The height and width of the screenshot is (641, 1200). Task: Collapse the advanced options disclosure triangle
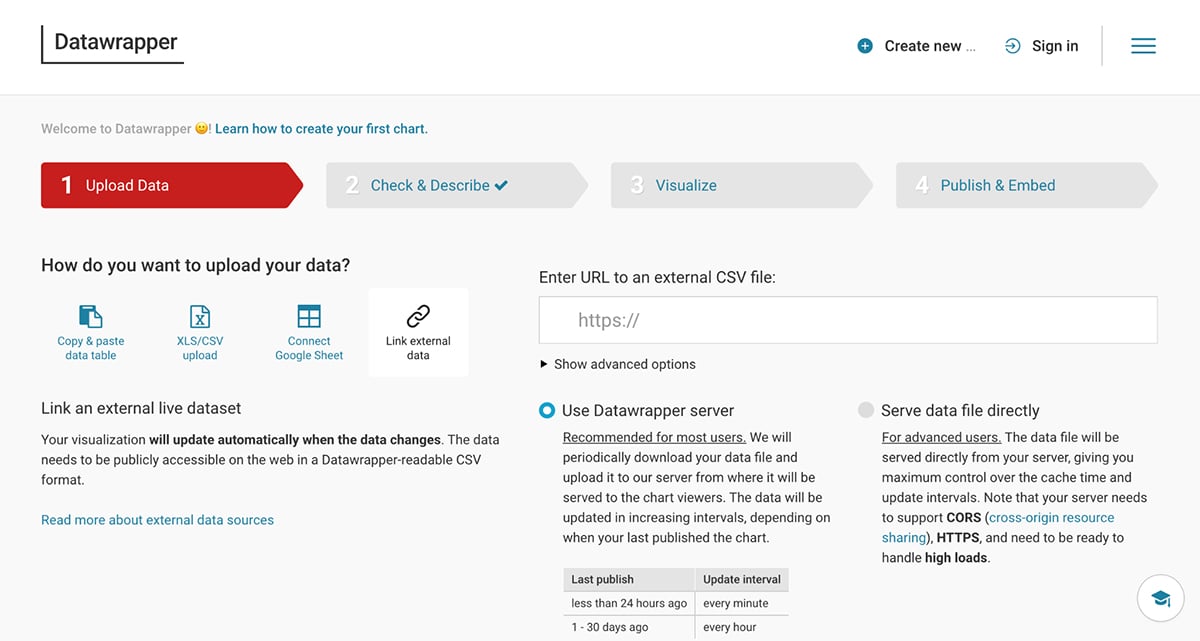coord(545,364)
